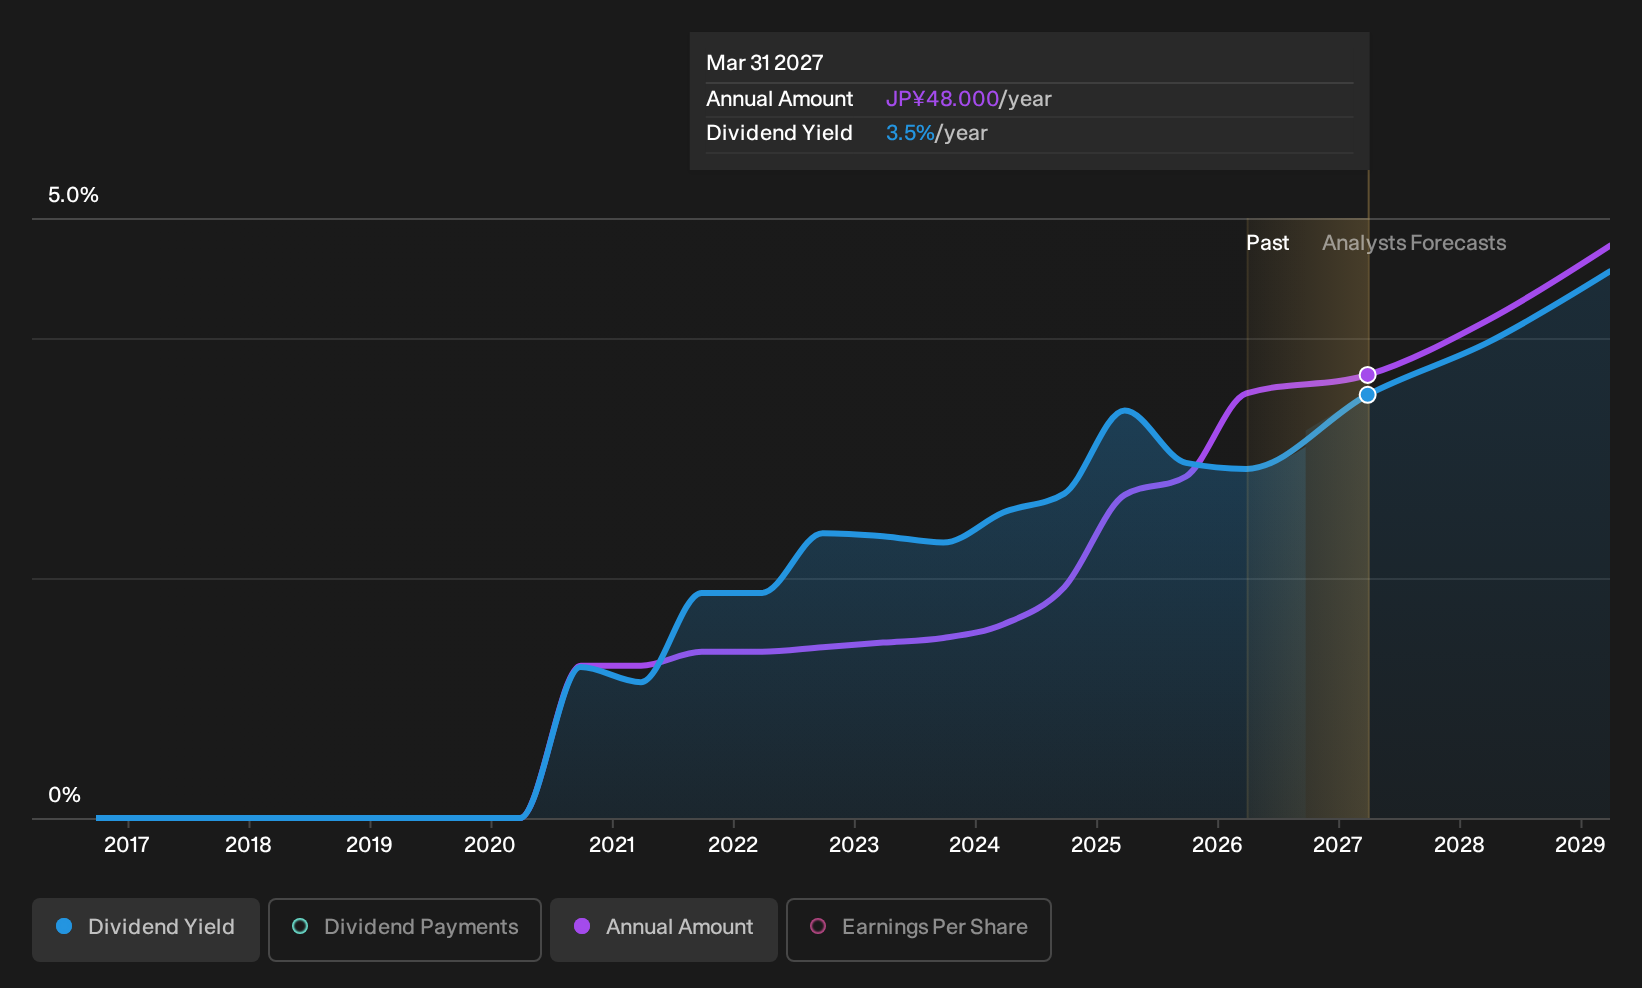The width and height of the screenshot is (1642, 988).
Task: Enable the Dividend Payments series
Action: pyautogui.click(x=405, y=930)
